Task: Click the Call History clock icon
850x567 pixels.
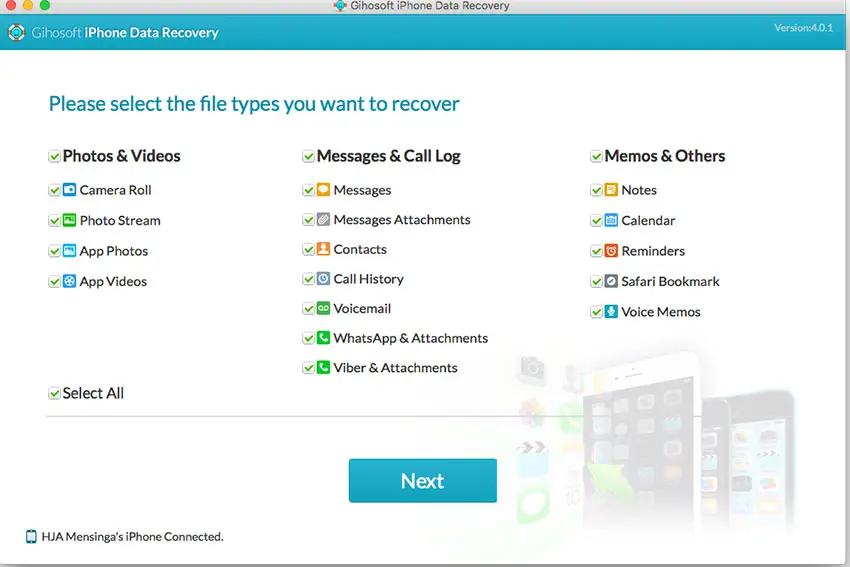Action: click(x=323, y=279)
